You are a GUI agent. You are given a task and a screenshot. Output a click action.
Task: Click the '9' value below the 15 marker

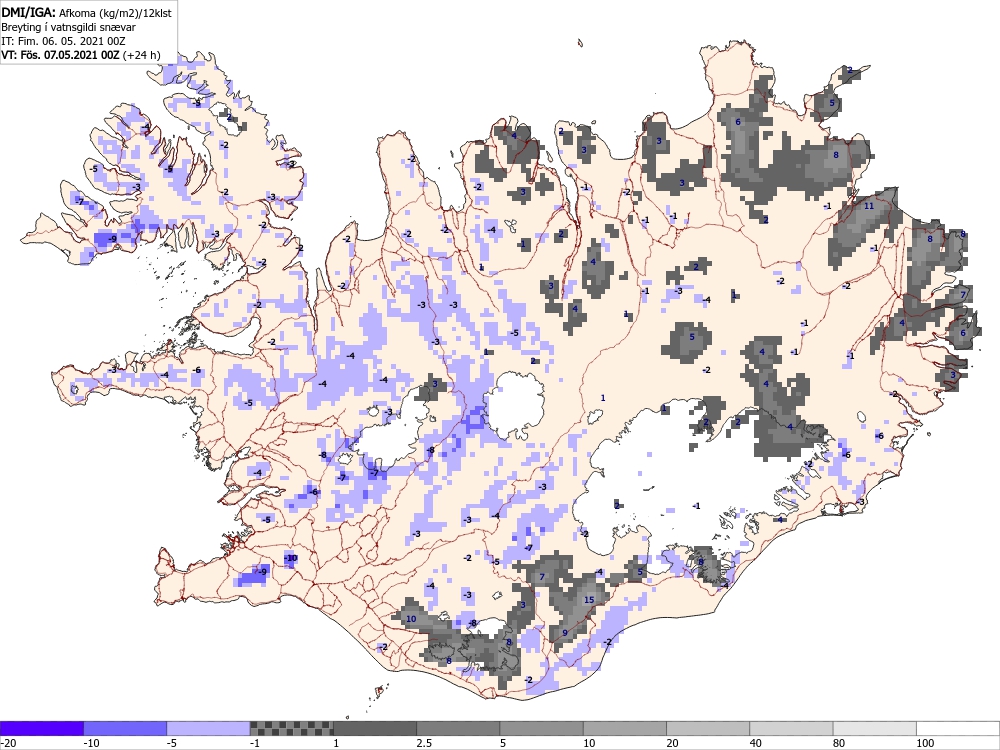click(x=565, y=633)
